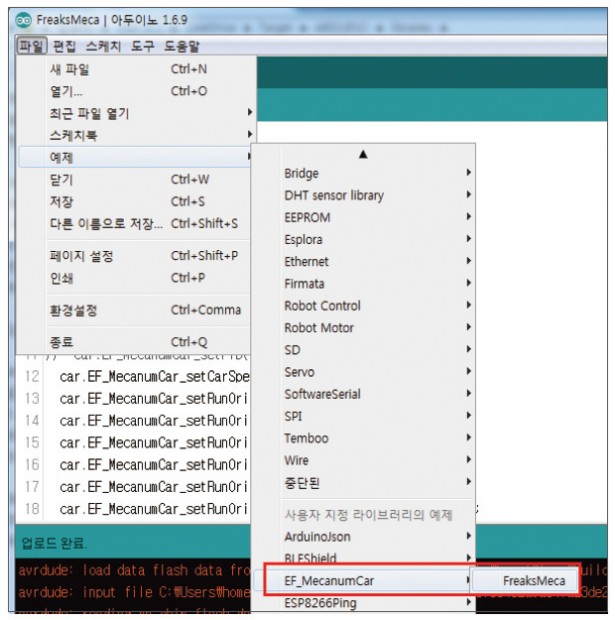Open the 편집 menu
615x620 pixels.
(64, 46)
